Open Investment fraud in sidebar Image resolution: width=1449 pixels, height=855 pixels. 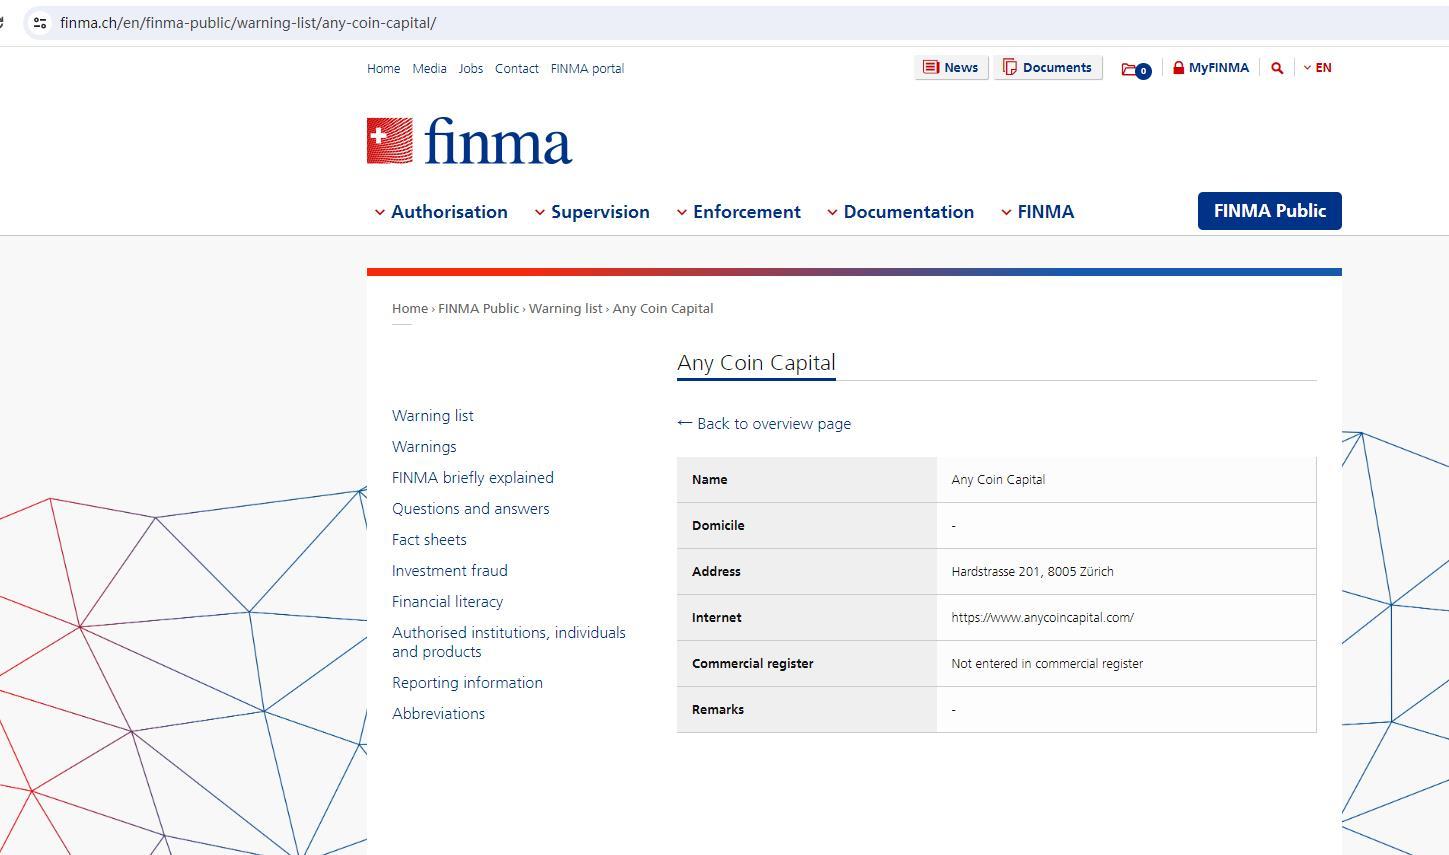pos(449,571)
